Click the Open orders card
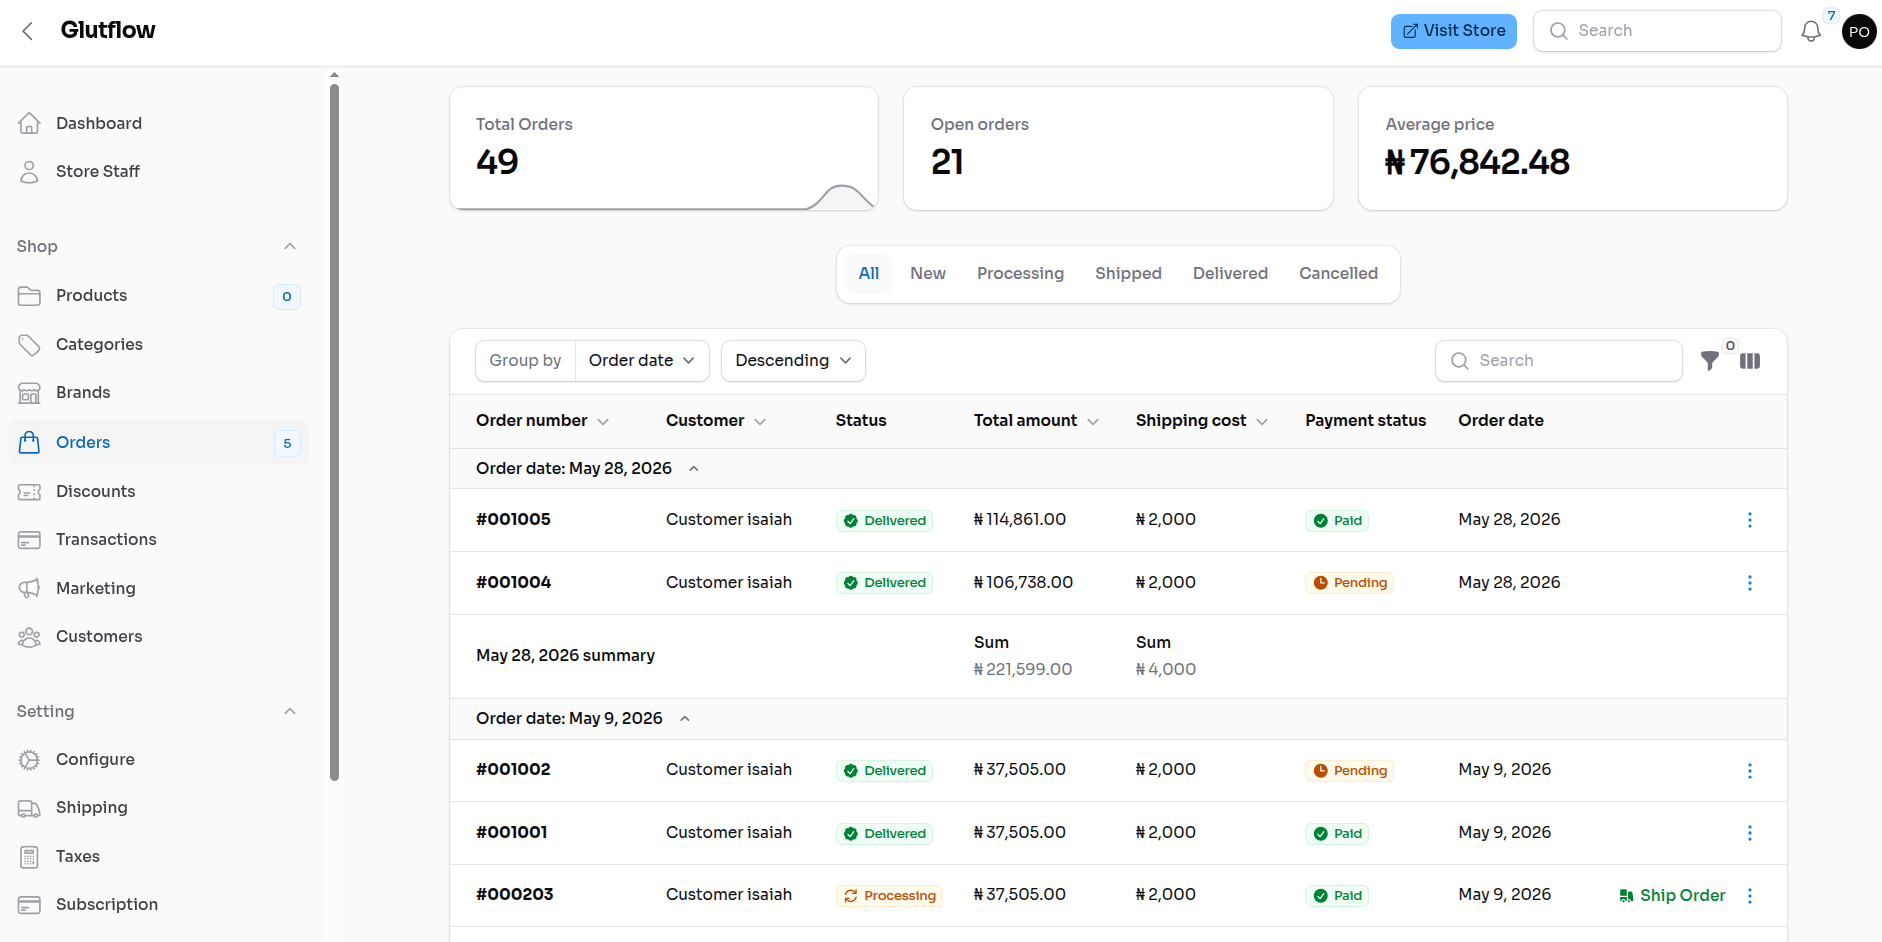 click(1118, 148)
